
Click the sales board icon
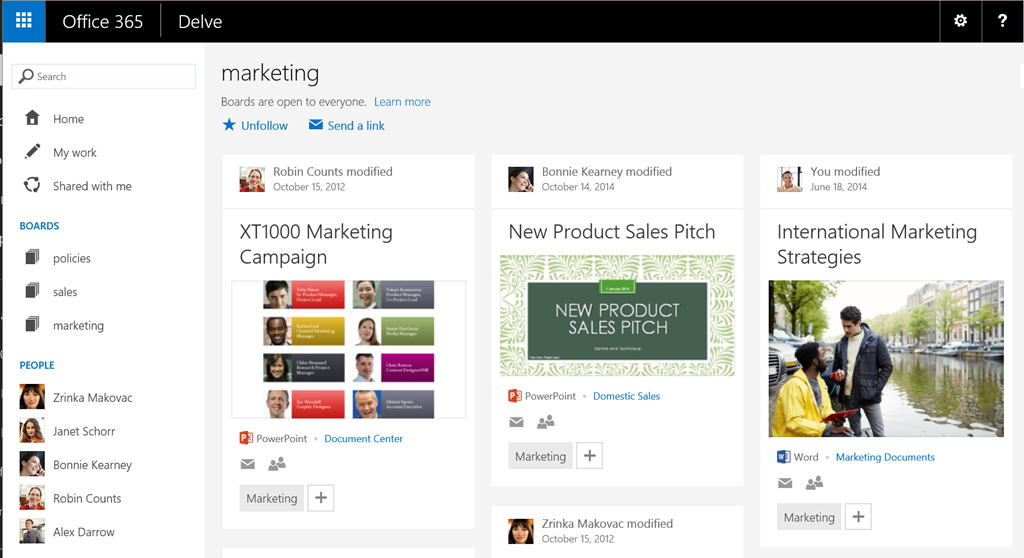click(32, 291)
